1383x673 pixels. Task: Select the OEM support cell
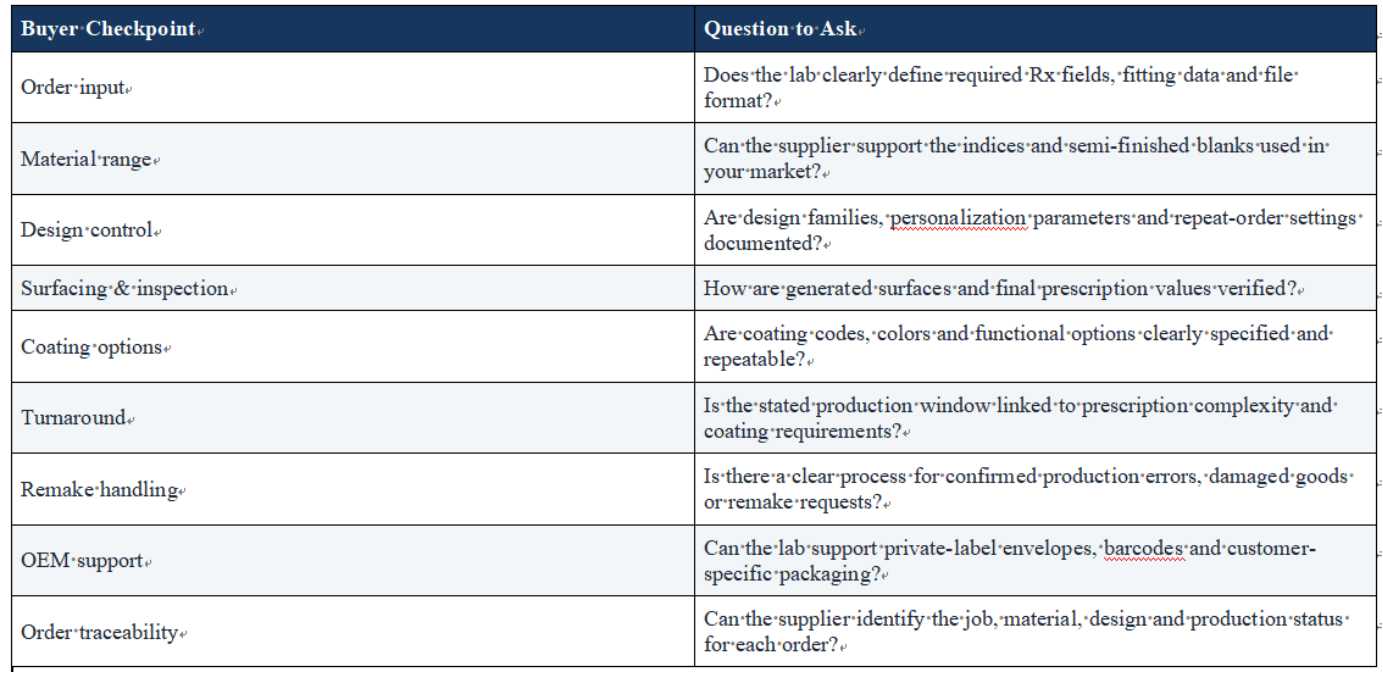pyautogui.click(x=353, y=561)
